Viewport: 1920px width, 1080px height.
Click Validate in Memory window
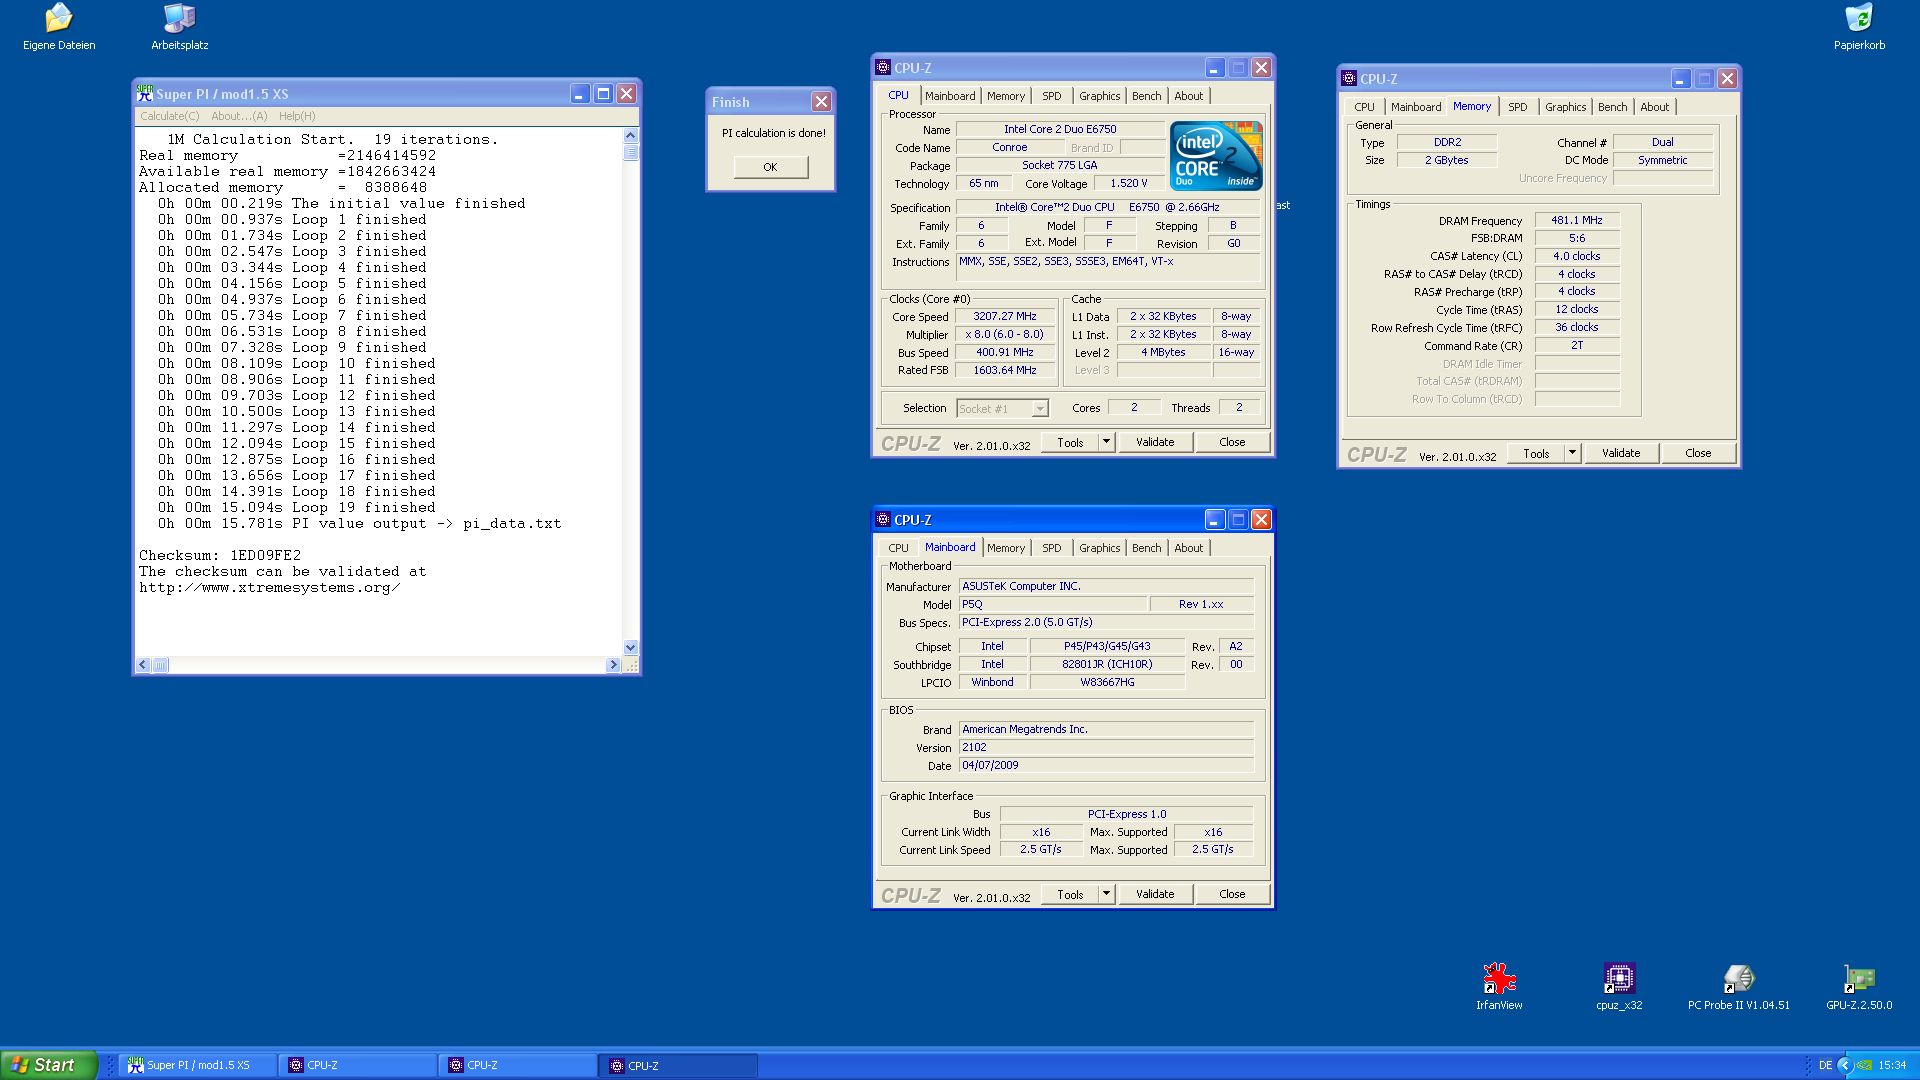1621,453
